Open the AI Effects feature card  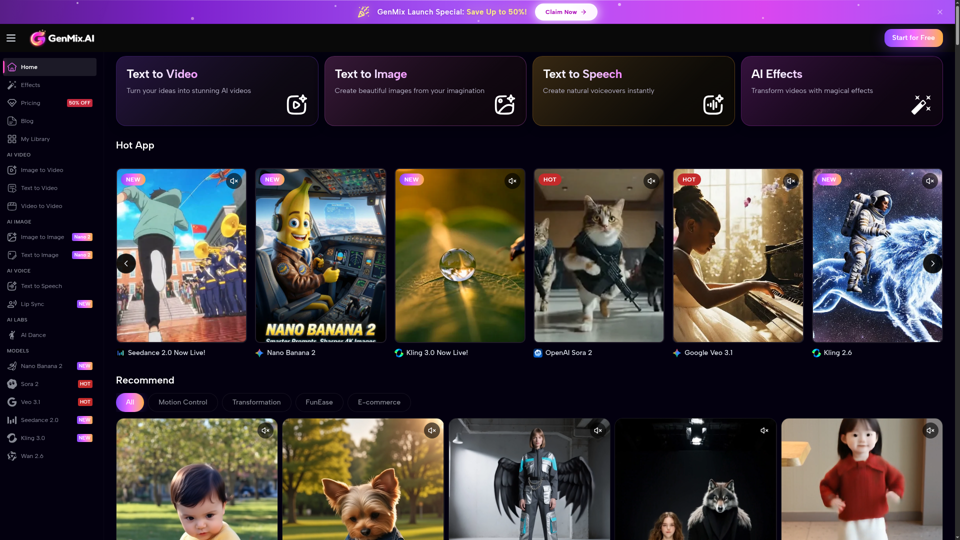tap(842, 91)
